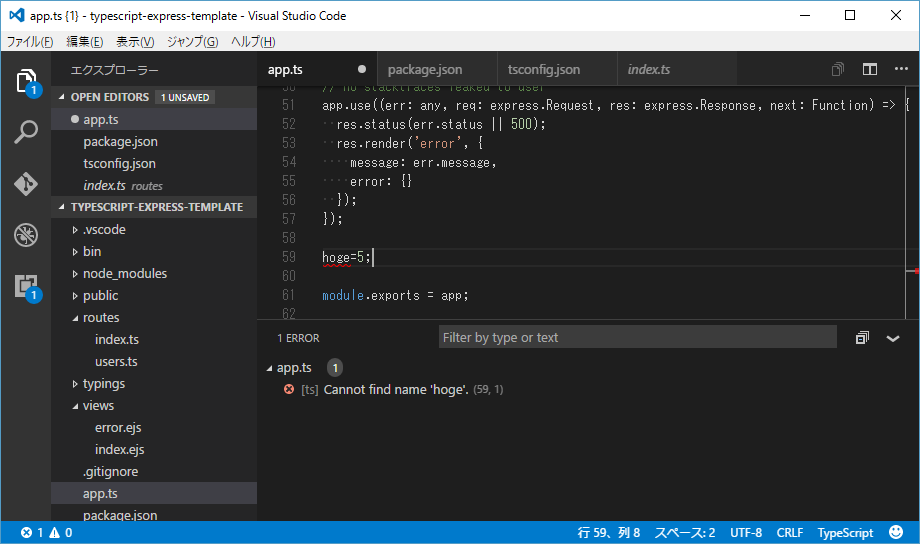Click line and column indicator 行 59、列 8
This screenshot has height=544, width=920.
[608, 532]
